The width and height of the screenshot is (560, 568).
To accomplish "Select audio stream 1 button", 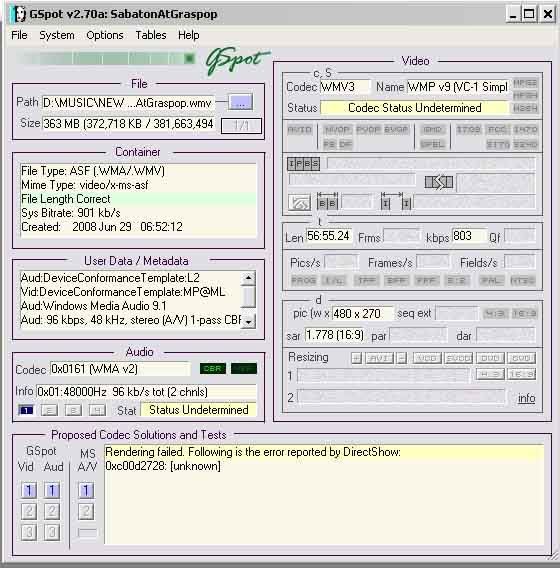I will coord(26,410).
